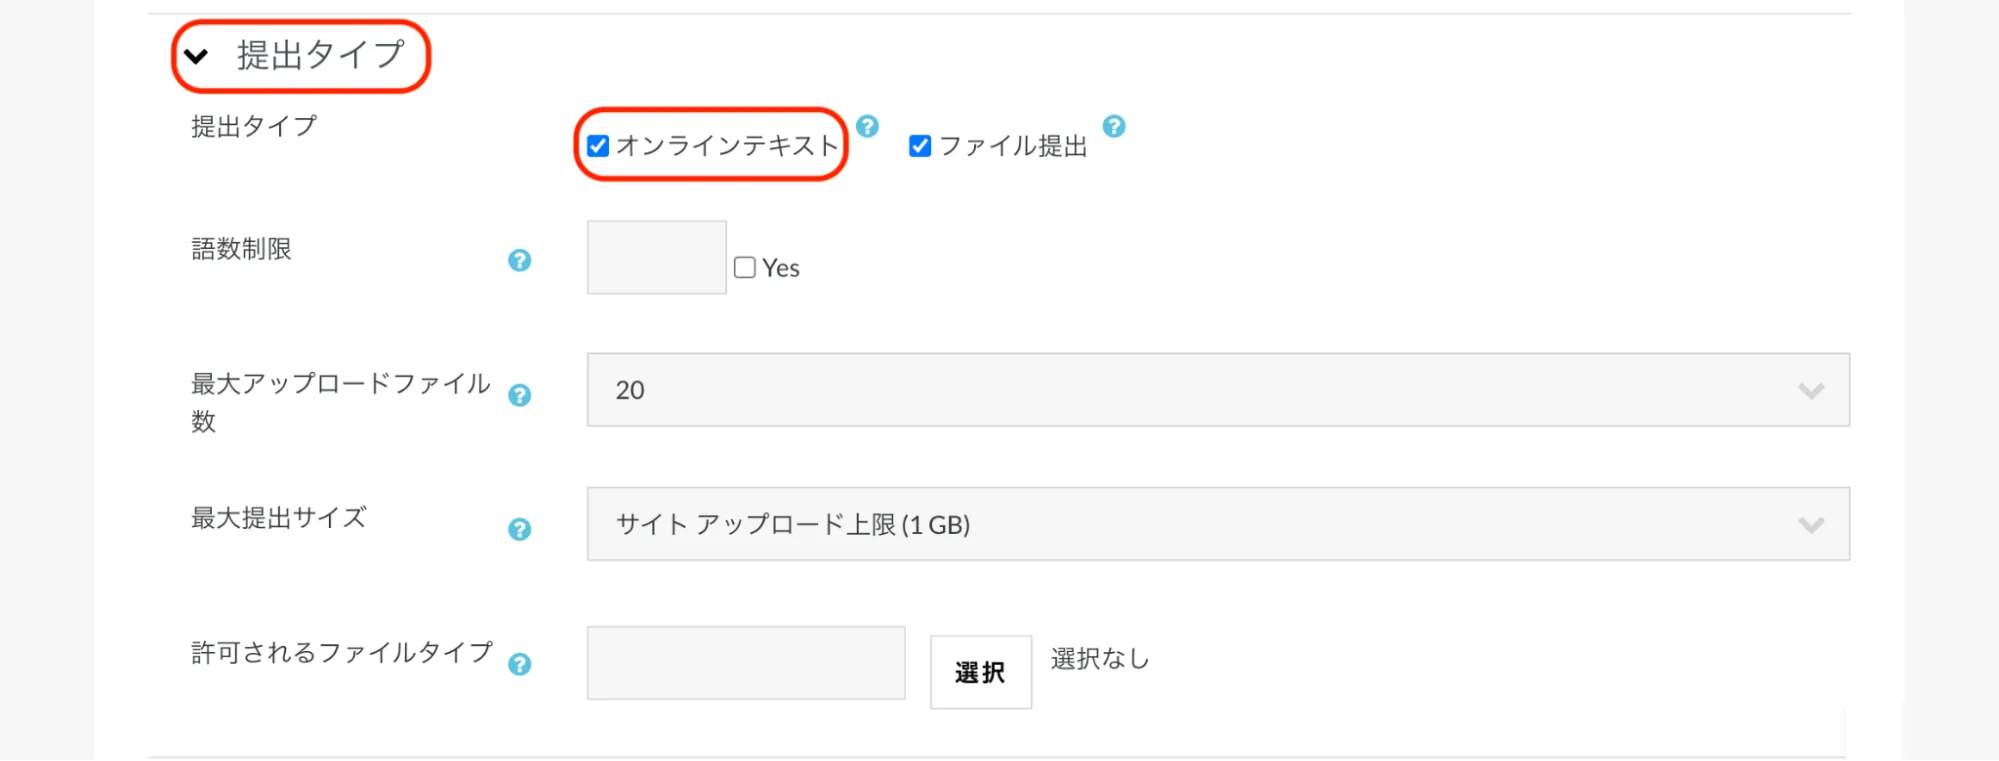This screenshot has width=1999, height=761.
Task: Click the オンラインテキスト label text
Action: [x=727, y=146]
